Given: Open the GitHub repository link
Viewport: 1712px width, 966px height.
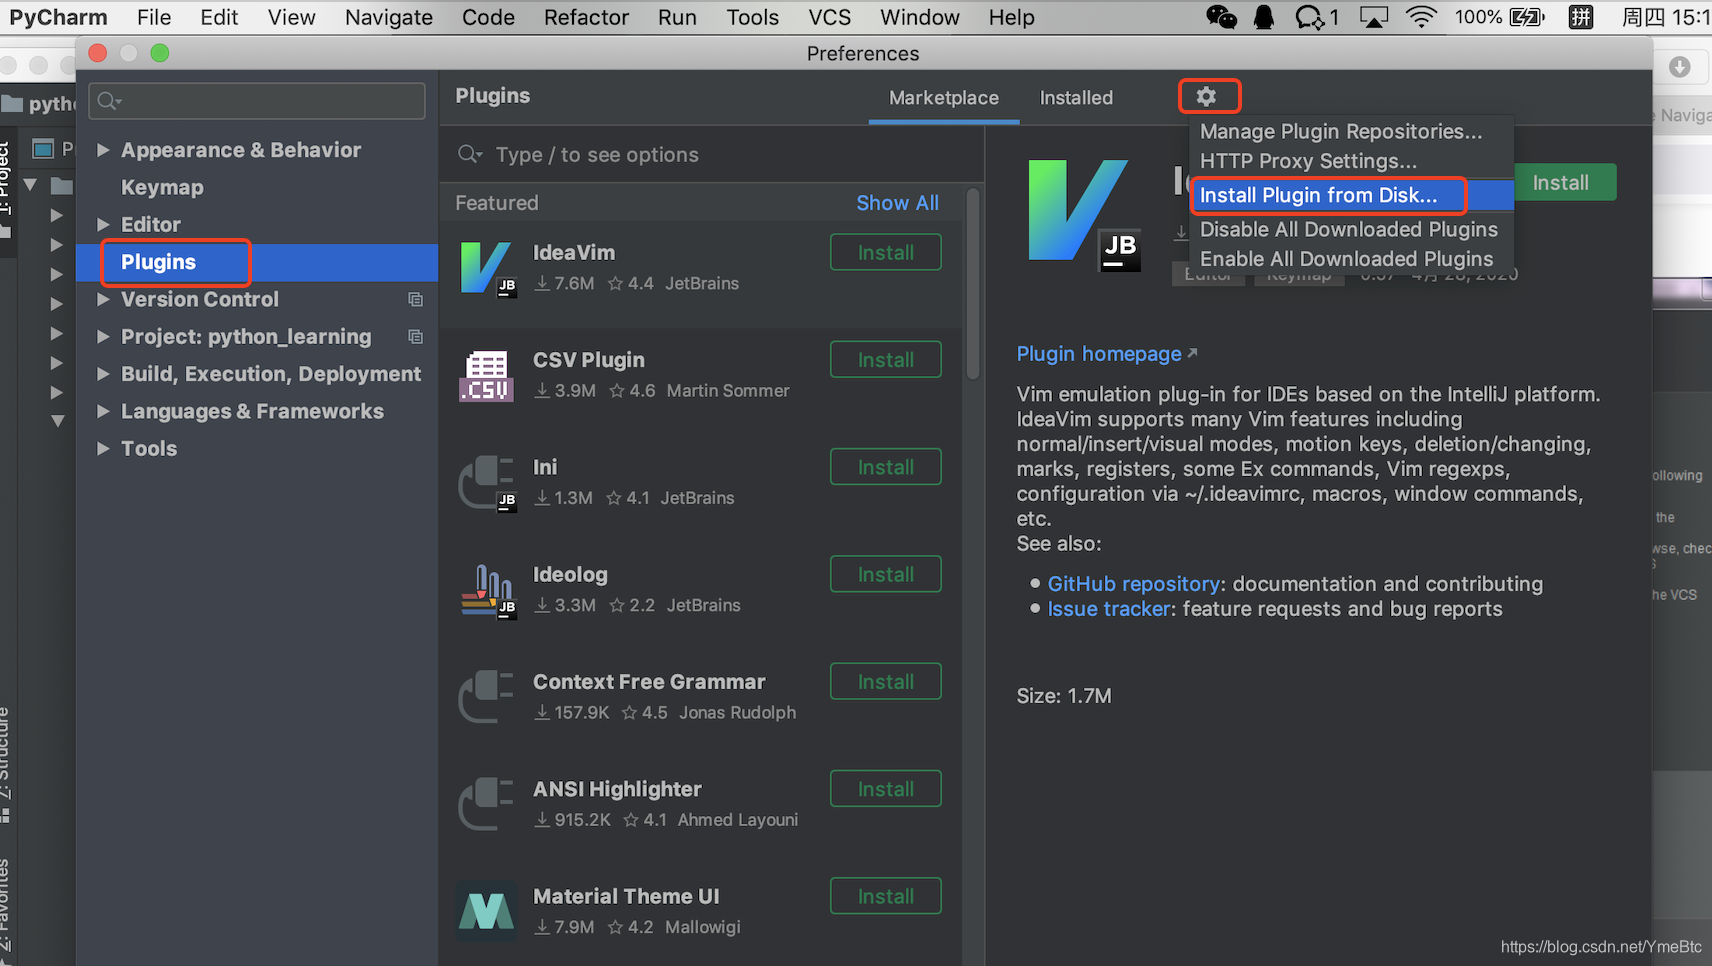Looking at the screenshot, I should [x=1134, y=584].
